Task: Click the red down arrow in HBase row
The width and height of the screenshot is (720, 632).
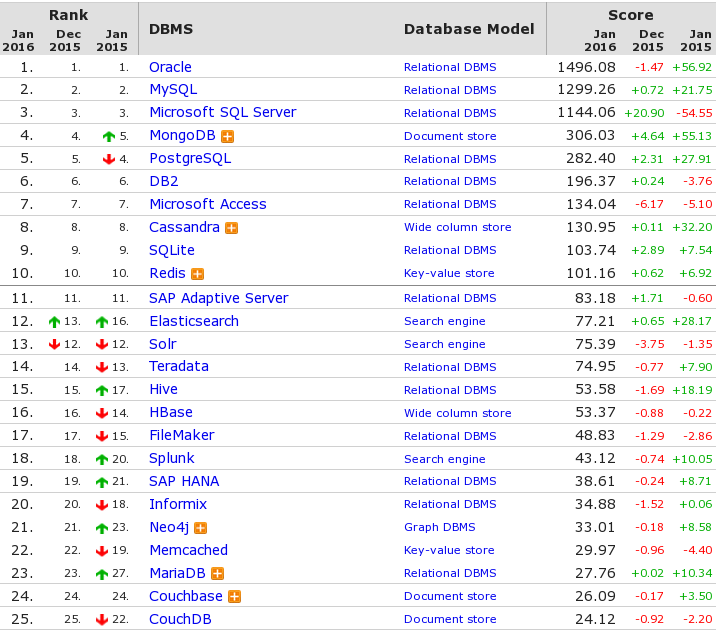Action: [102, 413]
